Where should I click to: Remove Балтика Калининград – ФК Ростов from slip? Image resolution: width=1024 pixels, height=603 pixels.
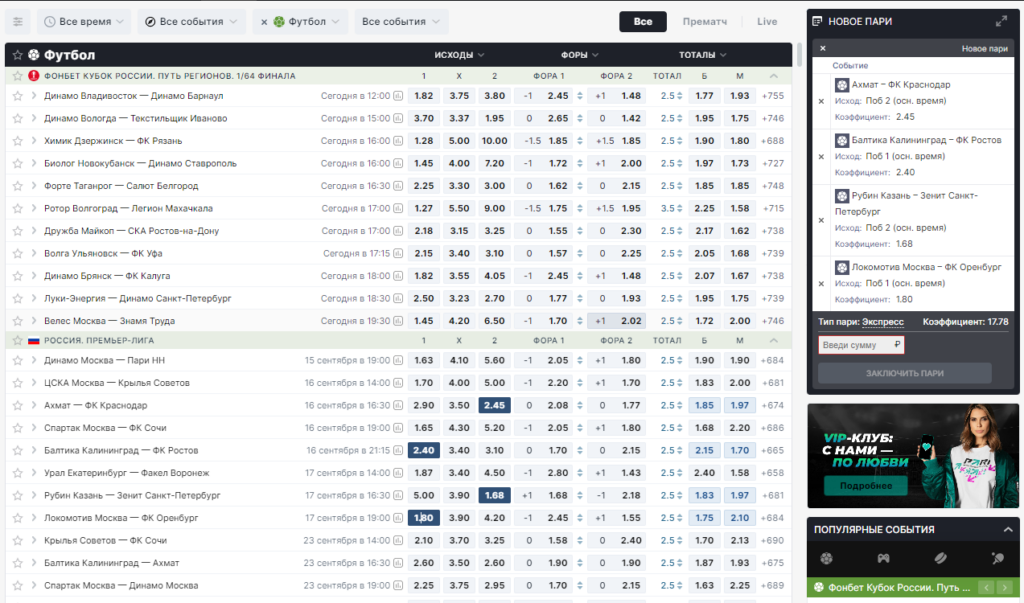point(822,157)
